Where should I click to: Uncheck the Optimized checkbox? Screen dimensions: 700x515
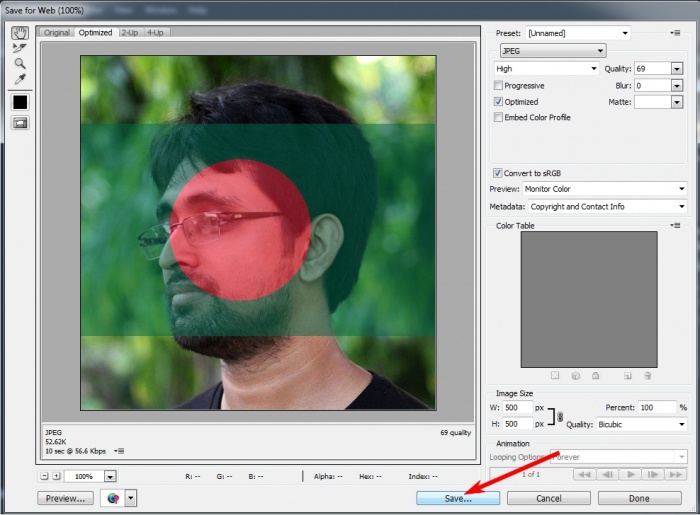pyautogui.click(x=499, y=102)
